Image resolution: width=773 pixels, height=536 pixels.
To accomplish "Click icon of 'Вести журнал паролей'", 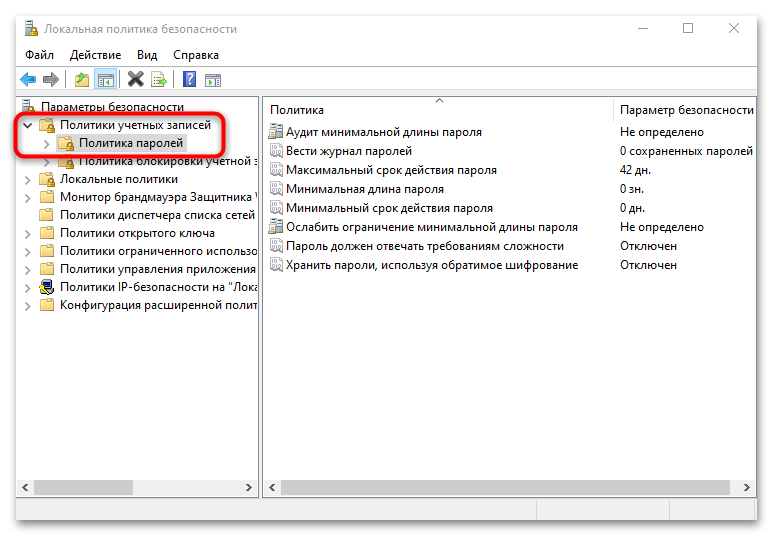I will tap(276, 151).
